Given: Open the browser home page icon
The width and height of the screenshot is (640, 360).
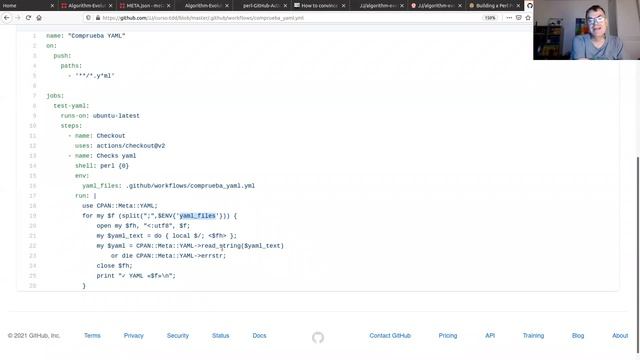Looking at the screenshot, I should click(x=39, y=18).
